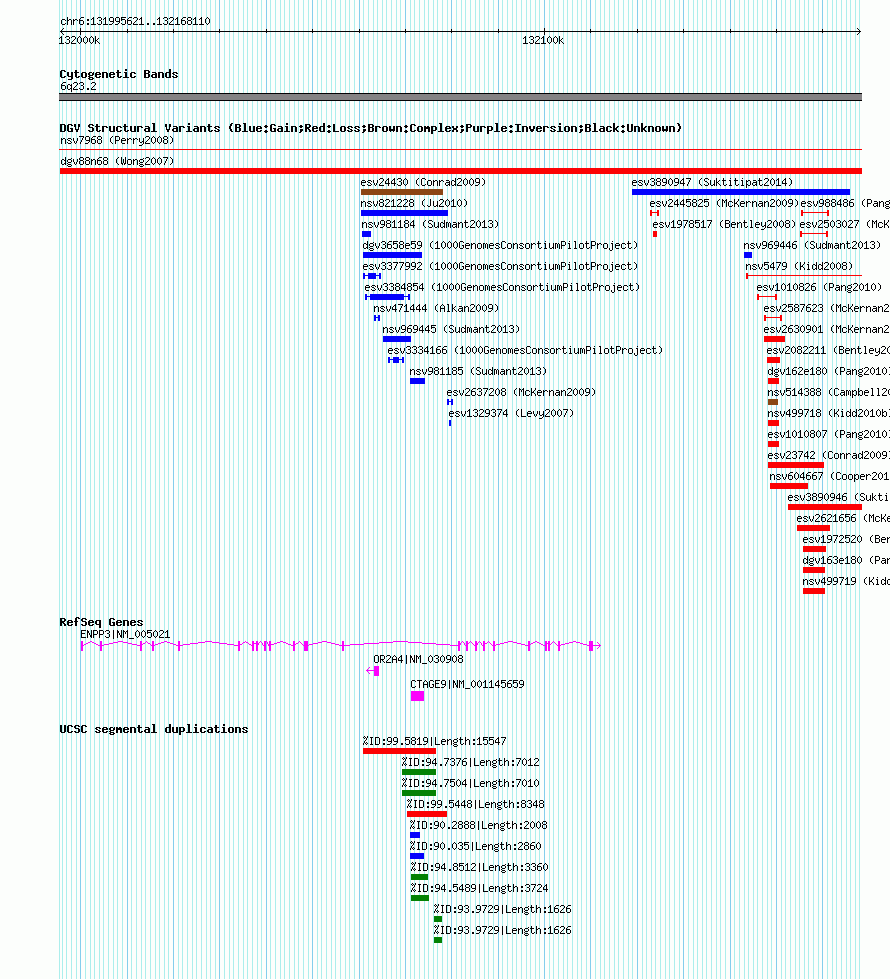Open esv2445825 (McKernan2009) label
The height and width of the screenshot is (979, 890).
(724, 203)
